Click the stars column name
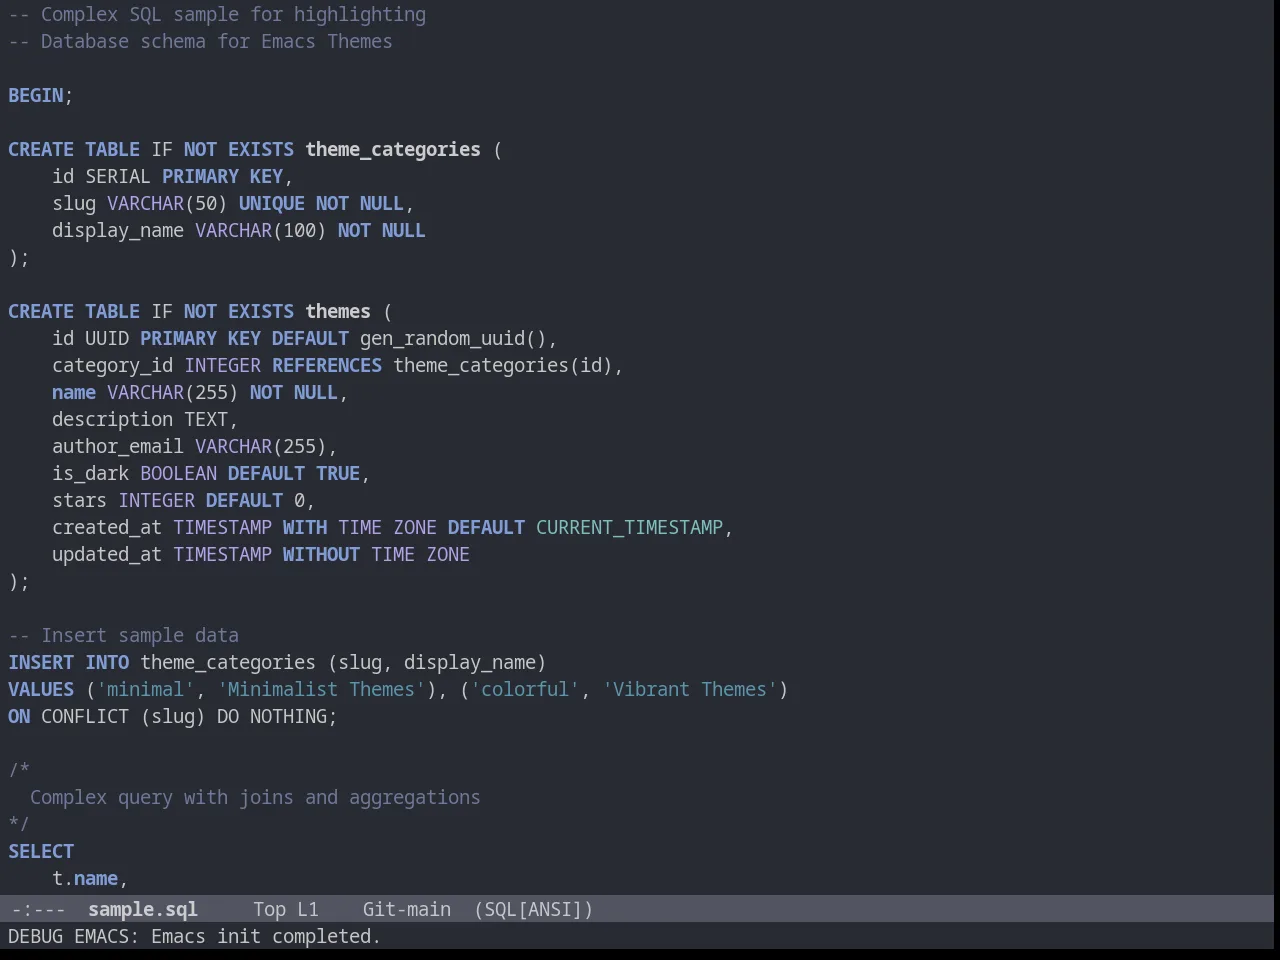 pos(80,500)
